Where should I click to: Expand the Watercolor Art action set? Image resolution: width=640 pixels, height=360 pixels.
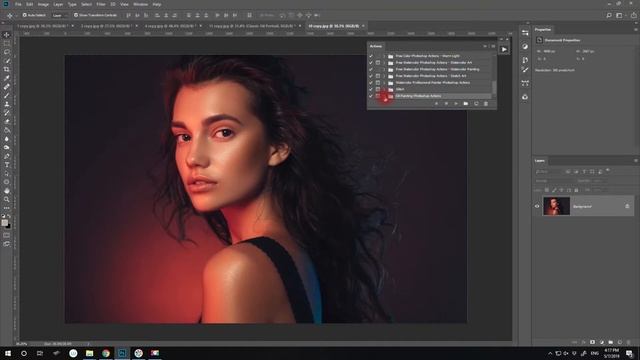(x=384, y=62)
